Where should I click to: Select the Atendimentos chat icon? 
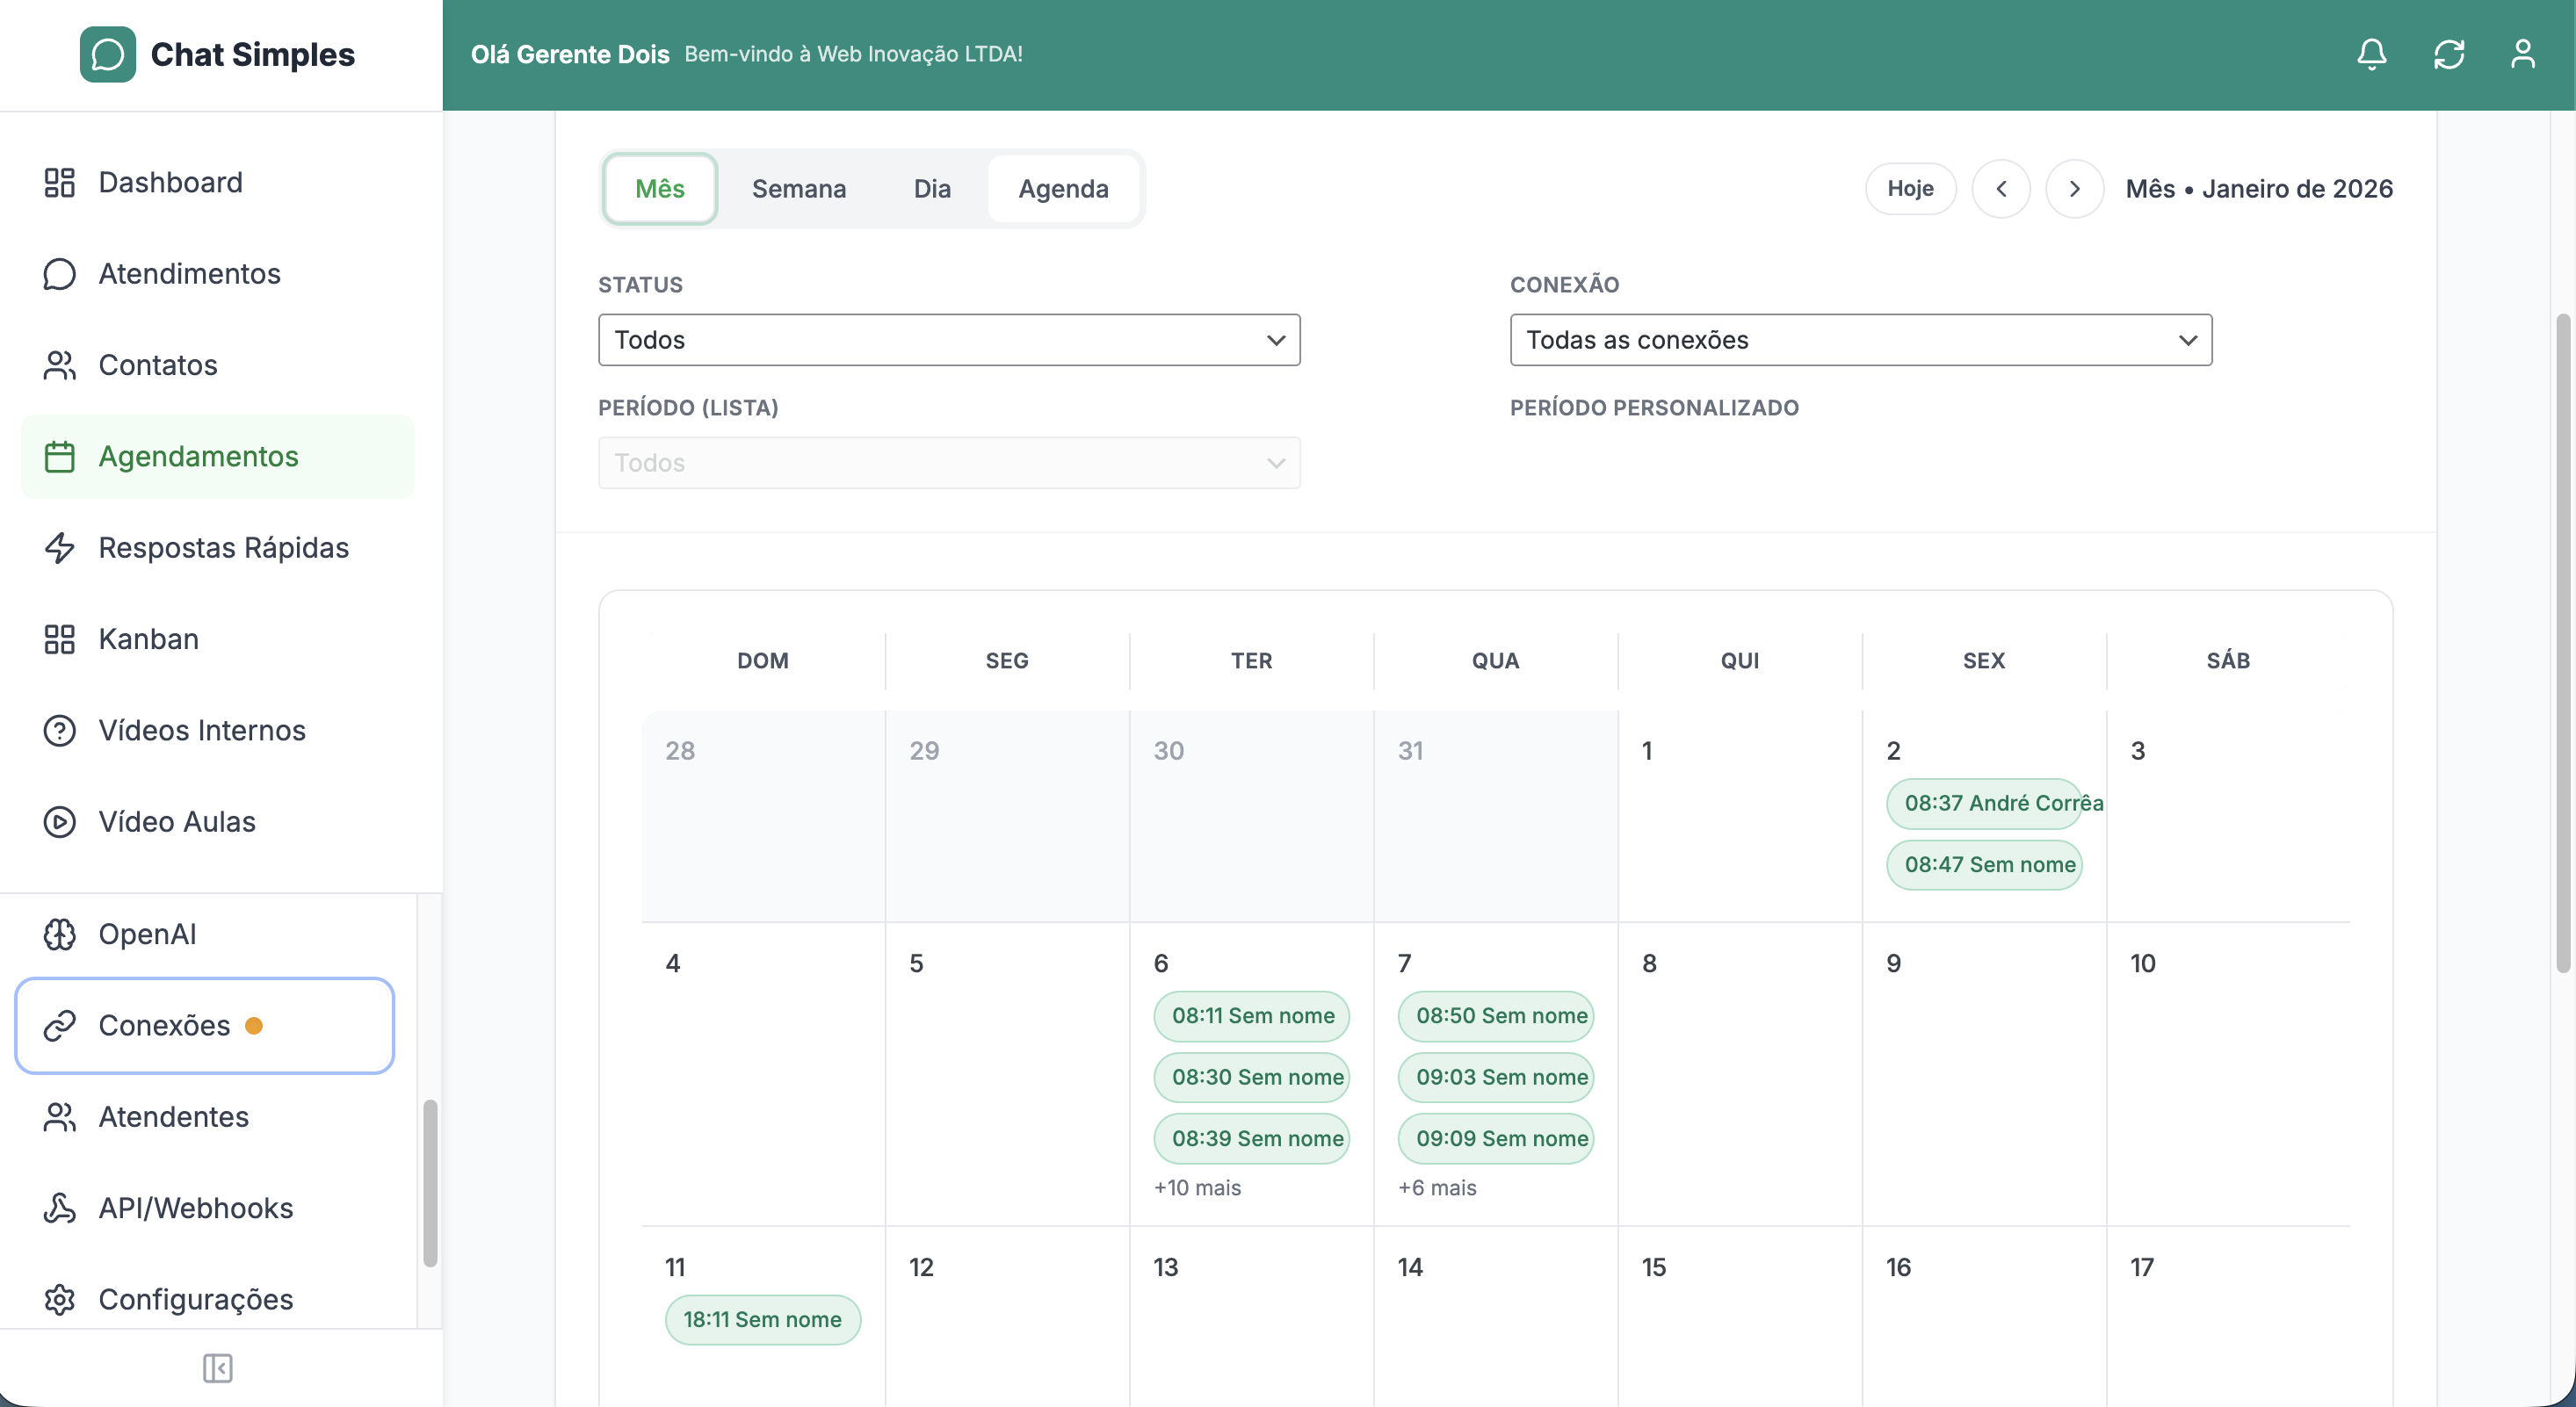[x=58, y=273]
